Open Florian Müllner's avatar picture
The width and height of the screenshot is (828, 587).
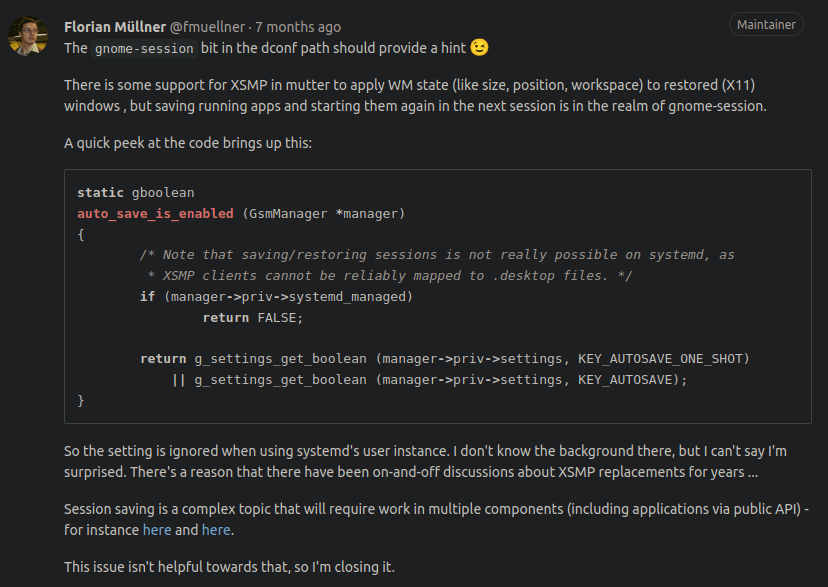pyautogui.click(x=27, y=36)
